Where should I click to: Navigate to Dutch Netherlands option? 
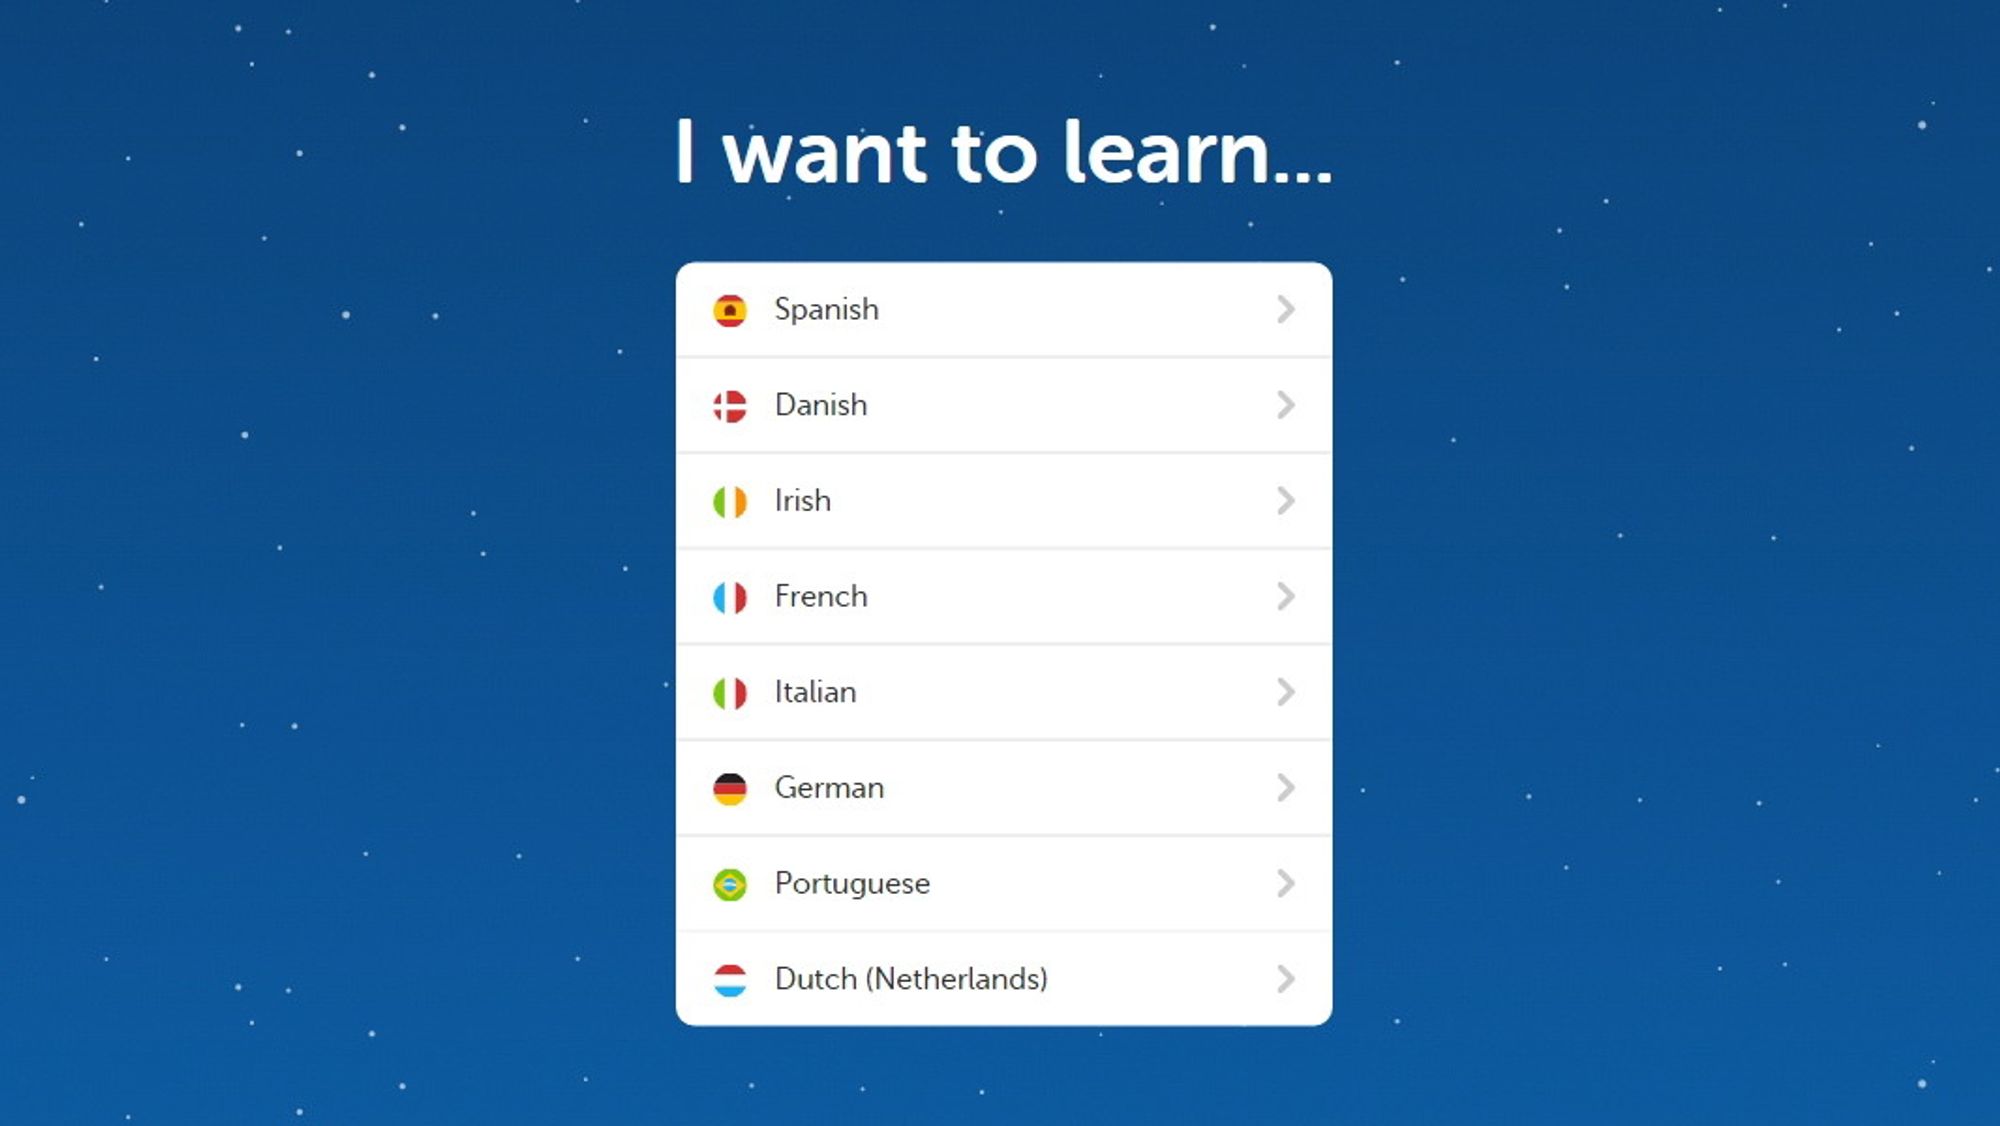1000,978
